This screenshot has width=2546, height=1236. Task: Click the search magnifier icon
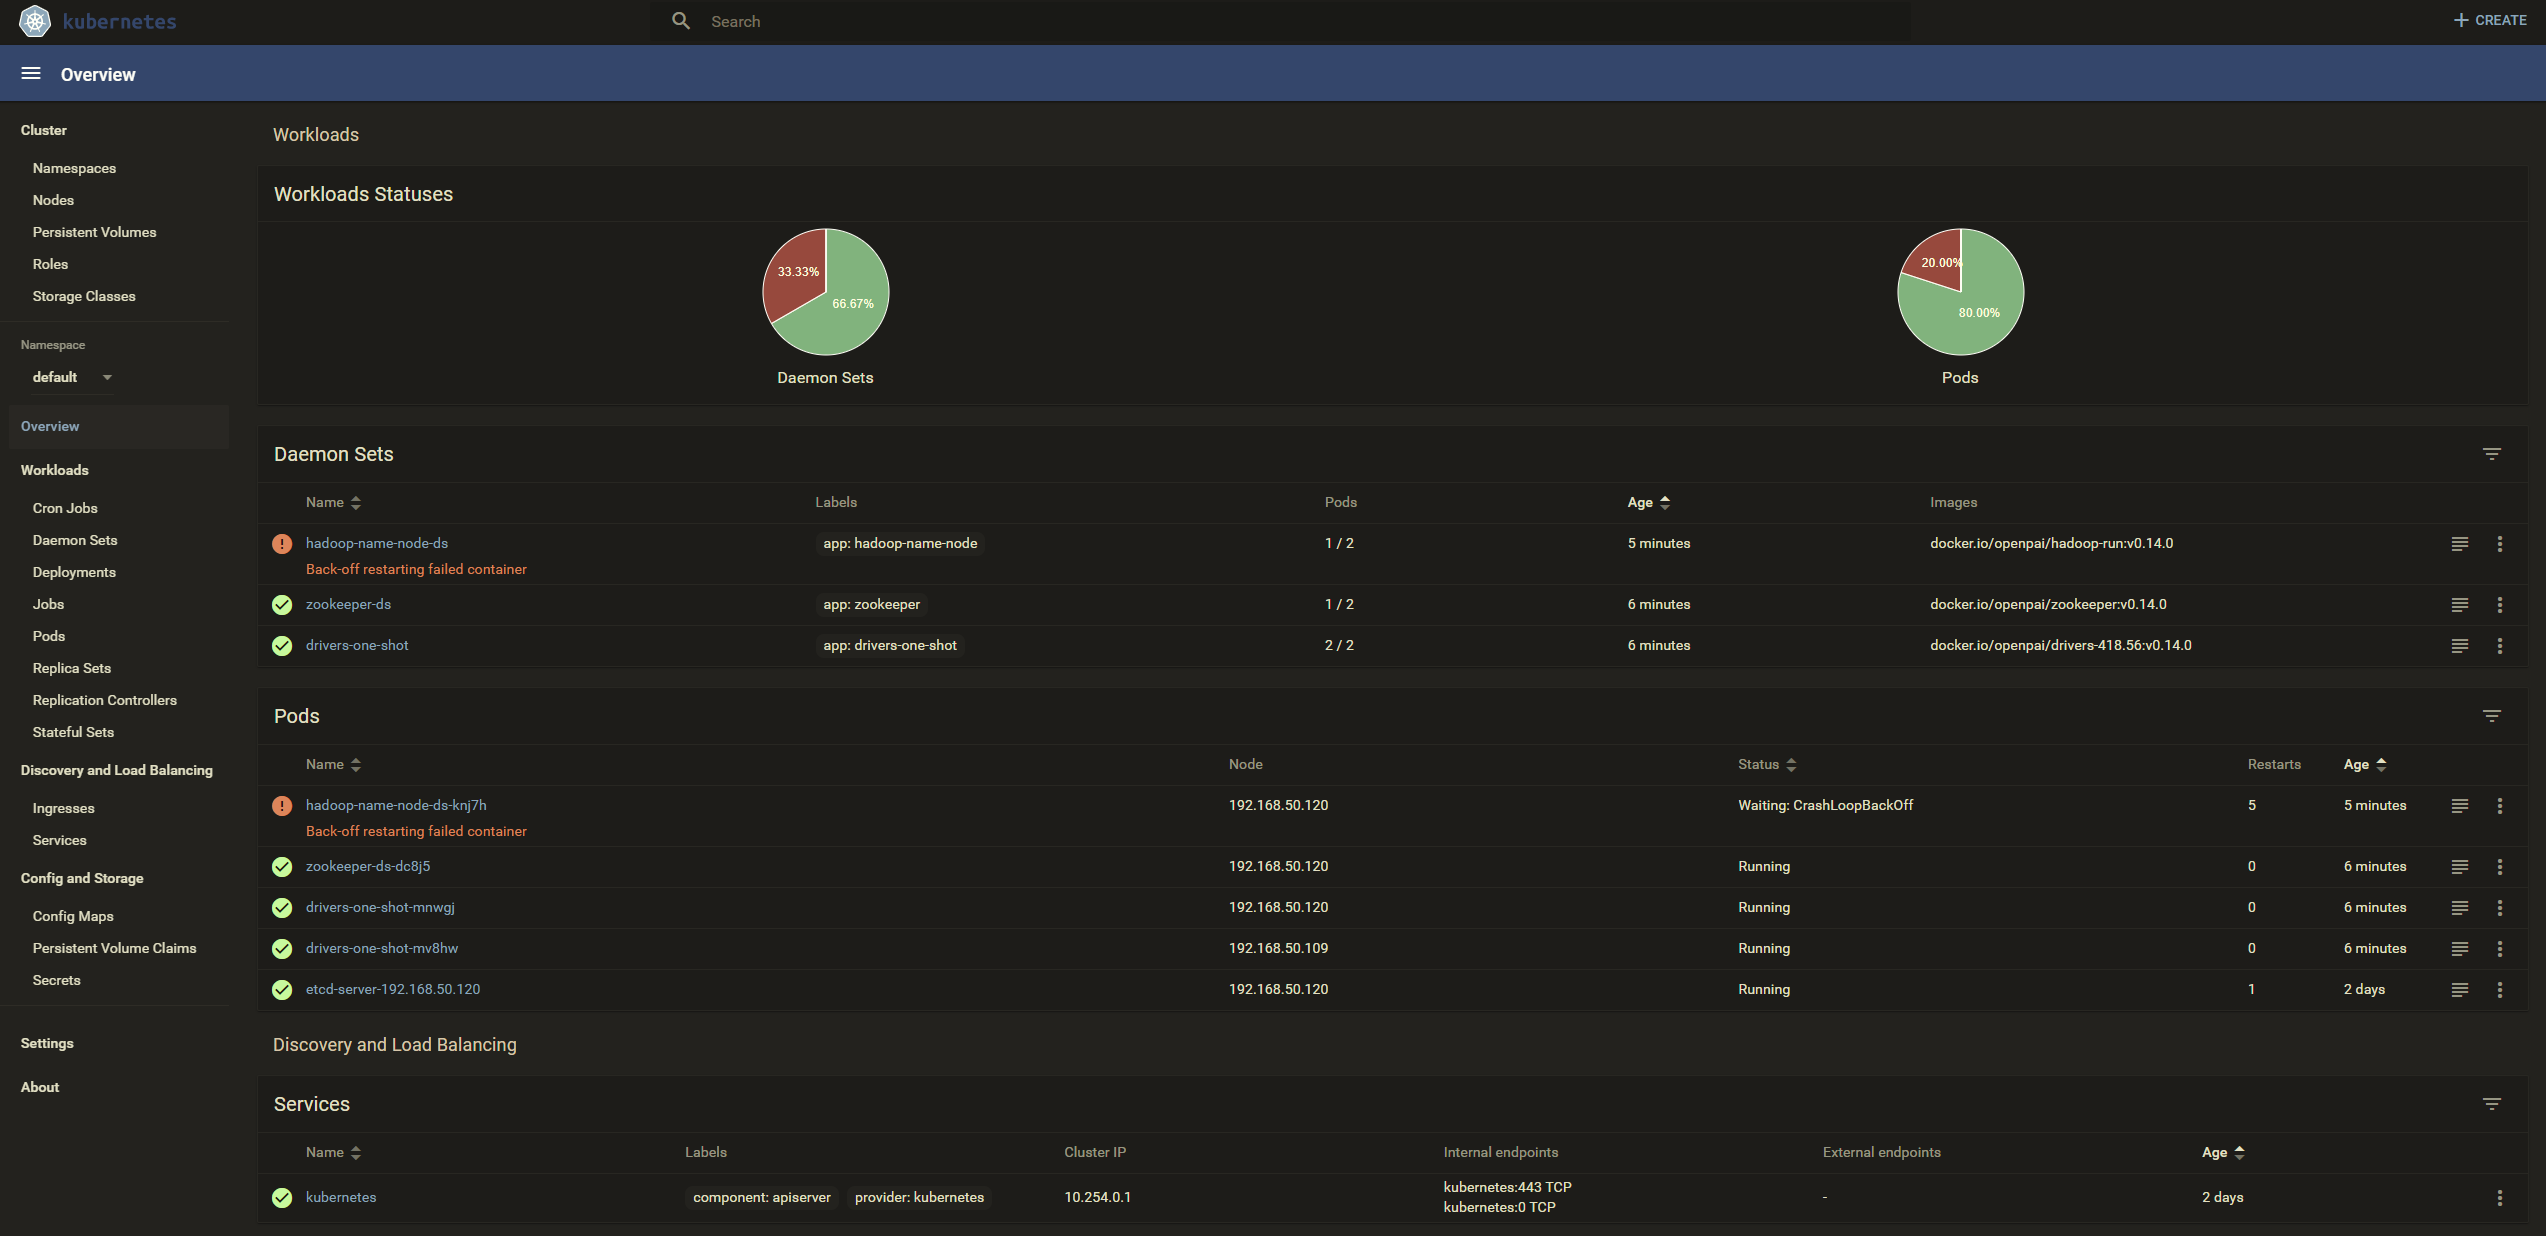pyautogui.click(x=681, y=21)
